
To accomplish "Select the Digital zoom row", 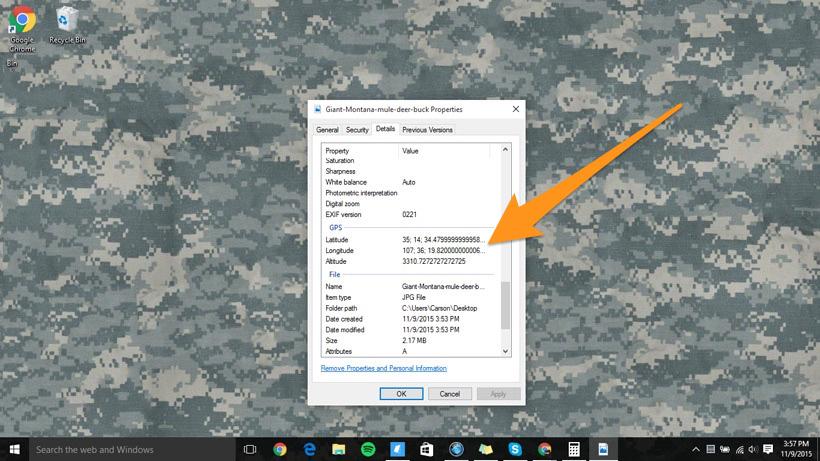I will (x=407, y=204).
